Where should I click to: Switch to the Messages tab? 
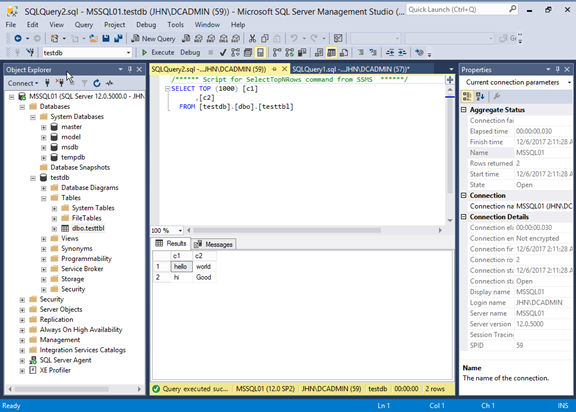coord(213,244)
